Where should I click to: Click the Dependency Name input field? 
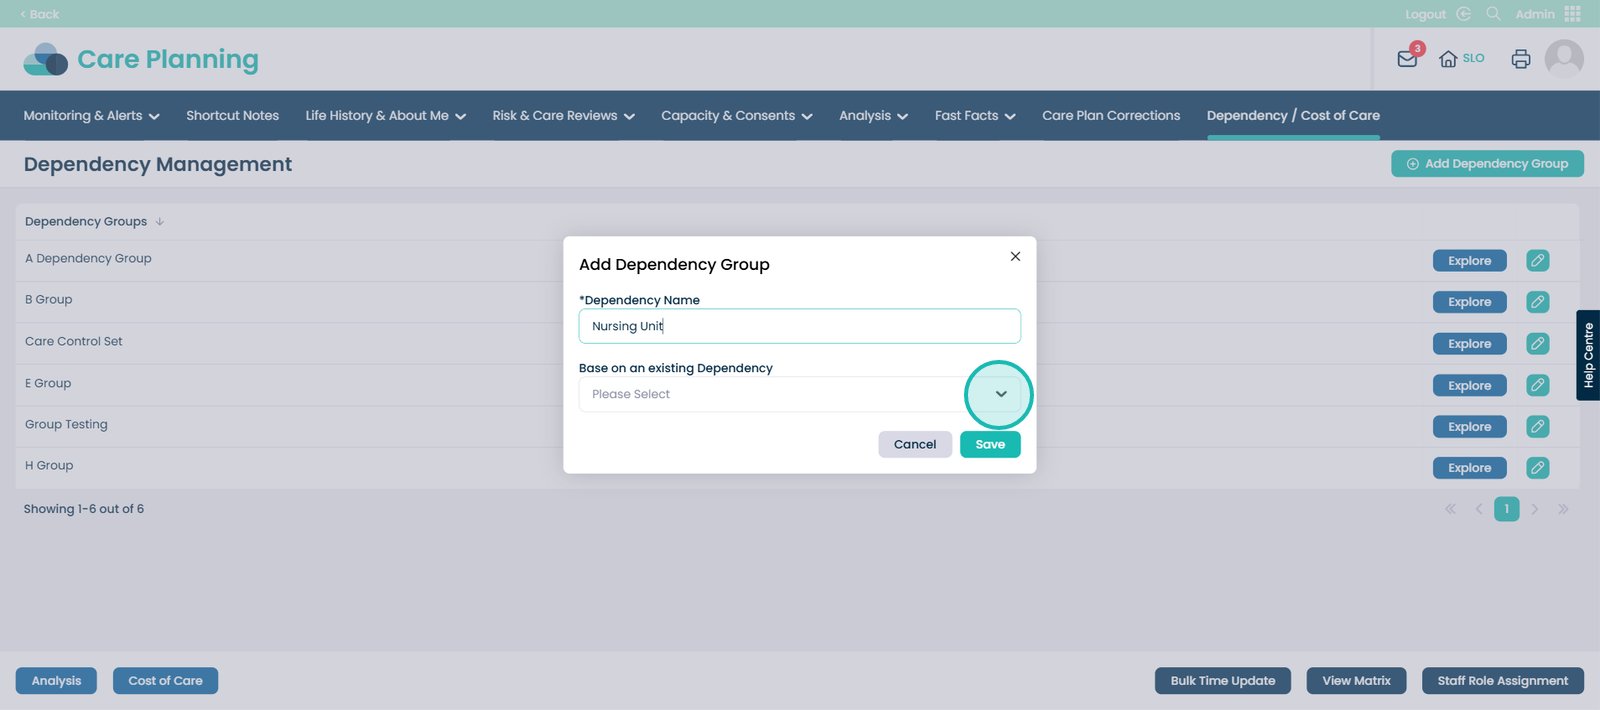tap(798, 326)
